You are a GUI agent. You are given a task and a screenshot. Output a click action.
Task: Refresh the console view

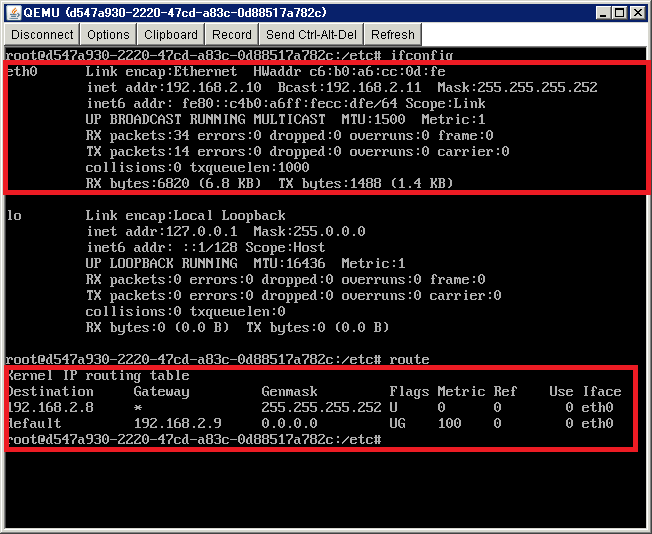click(x=393, y=35)
